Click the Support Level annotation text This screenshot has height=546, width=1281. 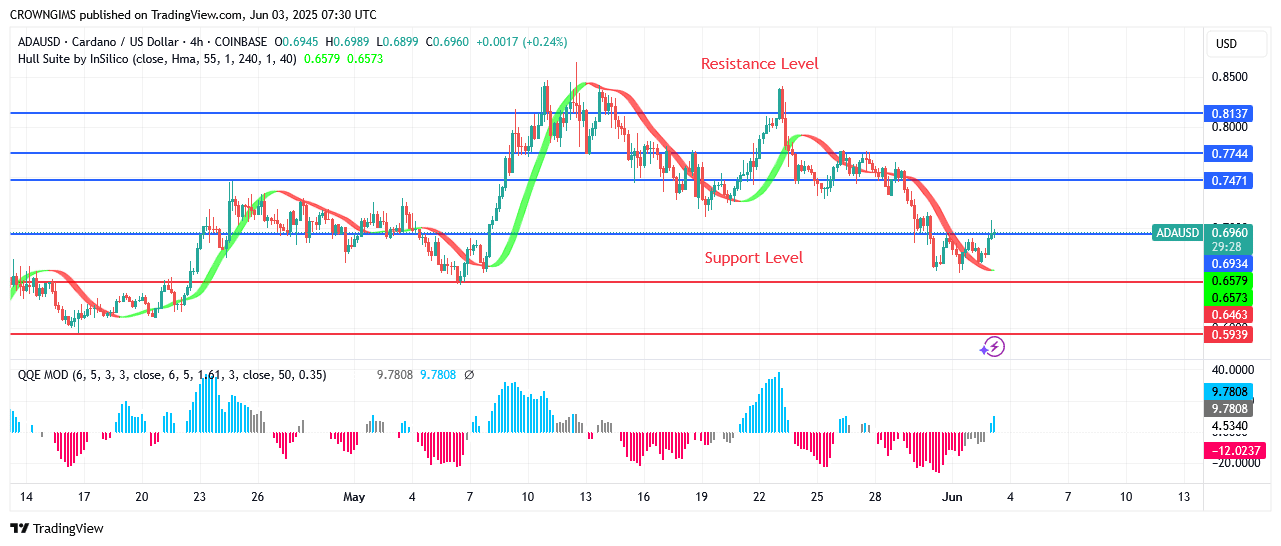(753, 258)
